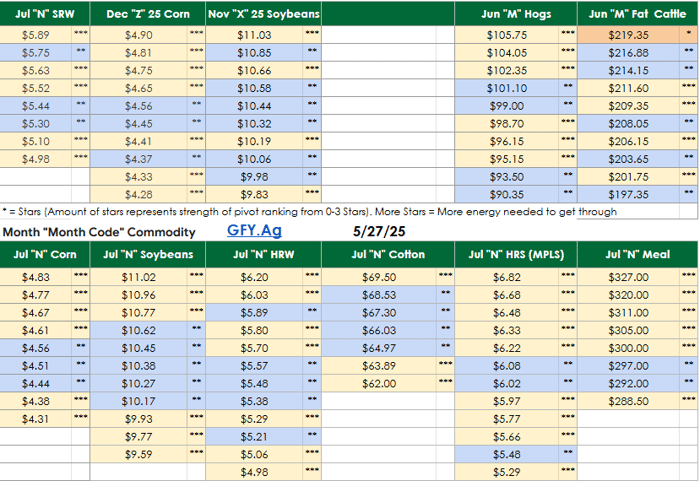Click the Nov "X" 25 Soybeans header

point(264,14)
